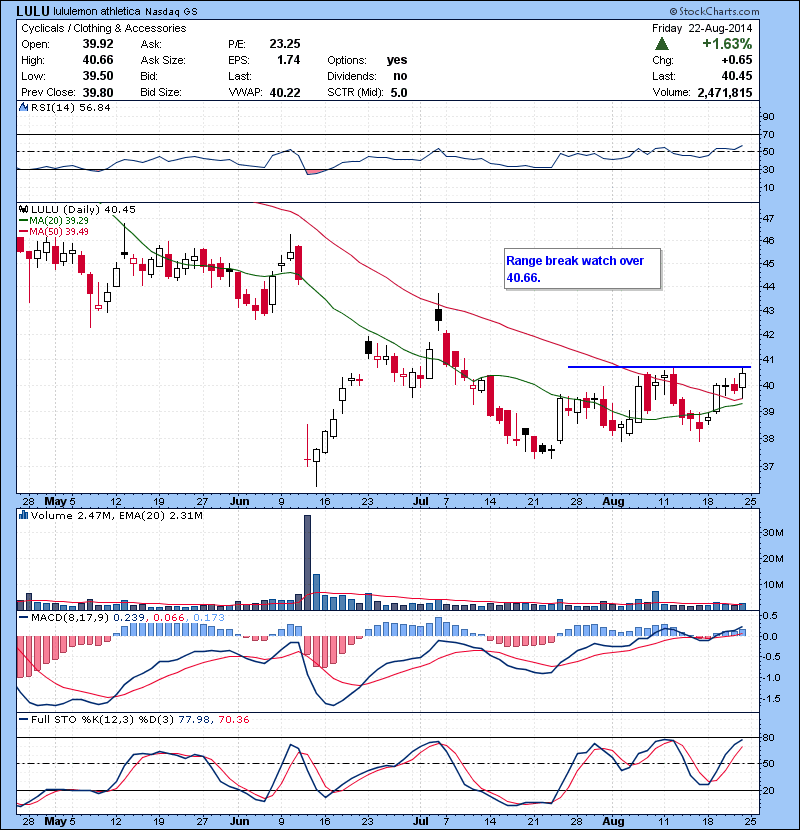
Task: Click the Dividends 'no' value
Action: [400, 76]
